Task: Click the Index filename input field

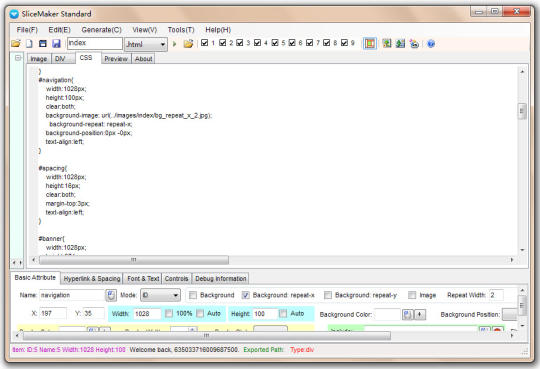Action: click(95, 43)
